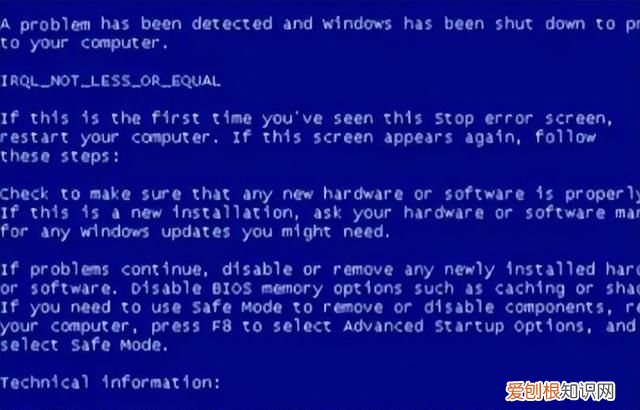640x410 pixels.
Task: Click the words 'such as caching'
Action: click(x=490, y=289)
